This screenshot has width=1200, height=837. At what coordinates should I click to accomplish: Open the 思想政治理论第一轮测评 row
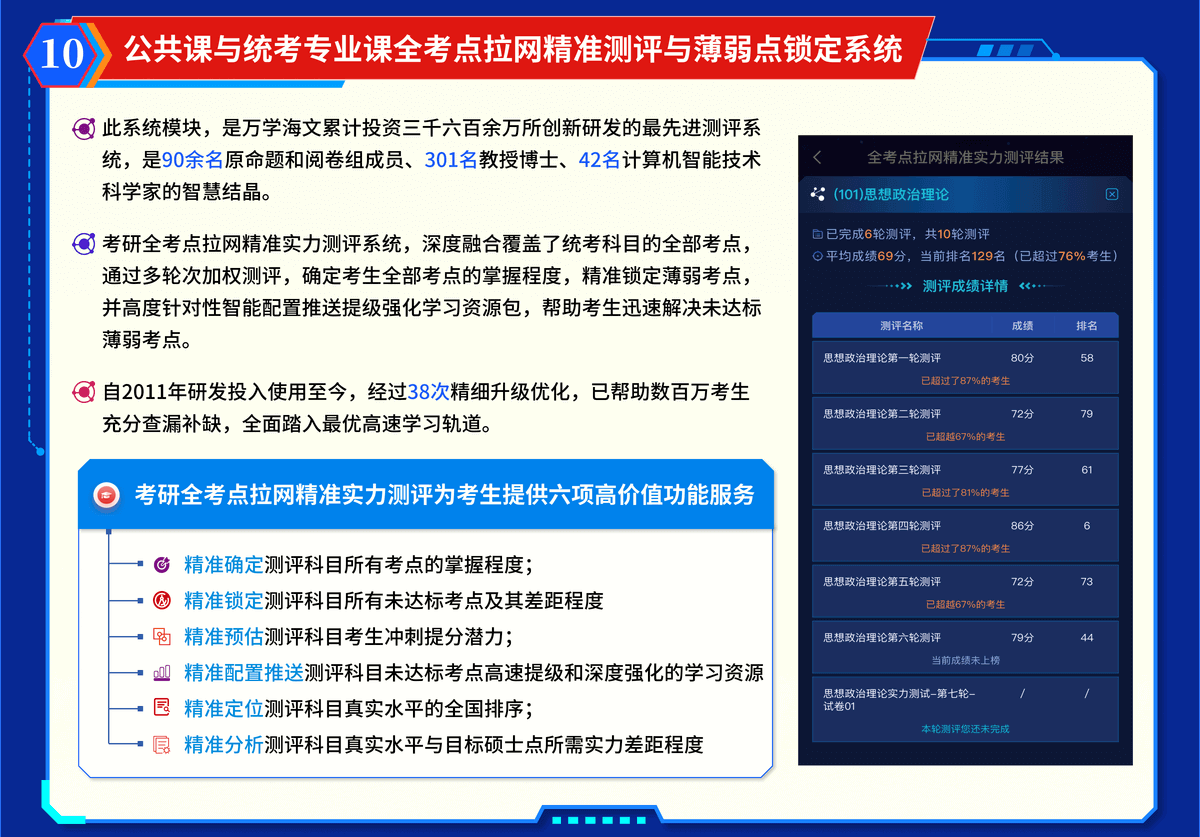pyautogui.click(x=964, y=367)
